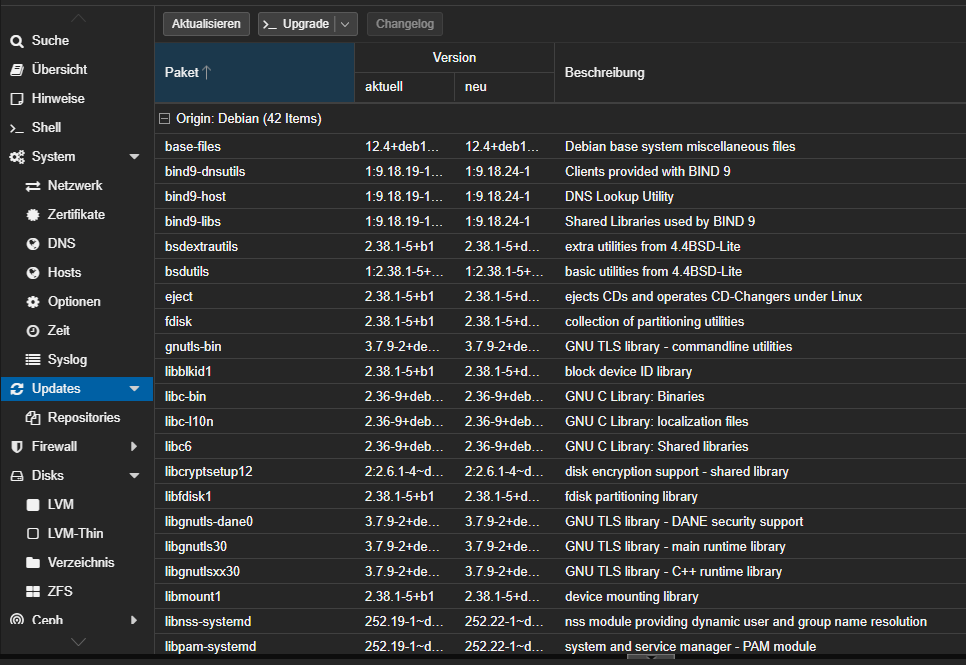Expand the Ceph submenu arrow
Image resolution: width=966 pixels, height=665 pixels.
[134, 620]
